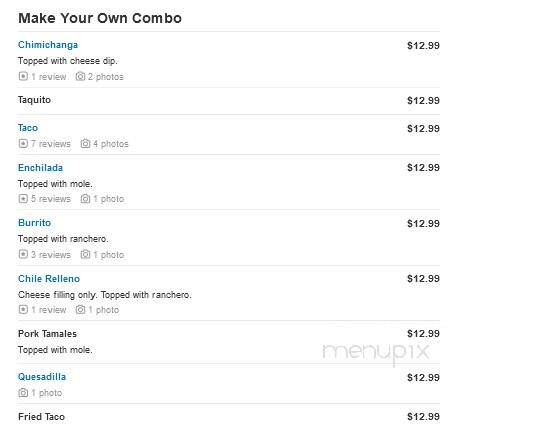View the Taco 4 photos link
The height and width of the screenshot is (434, 555).
110,144
